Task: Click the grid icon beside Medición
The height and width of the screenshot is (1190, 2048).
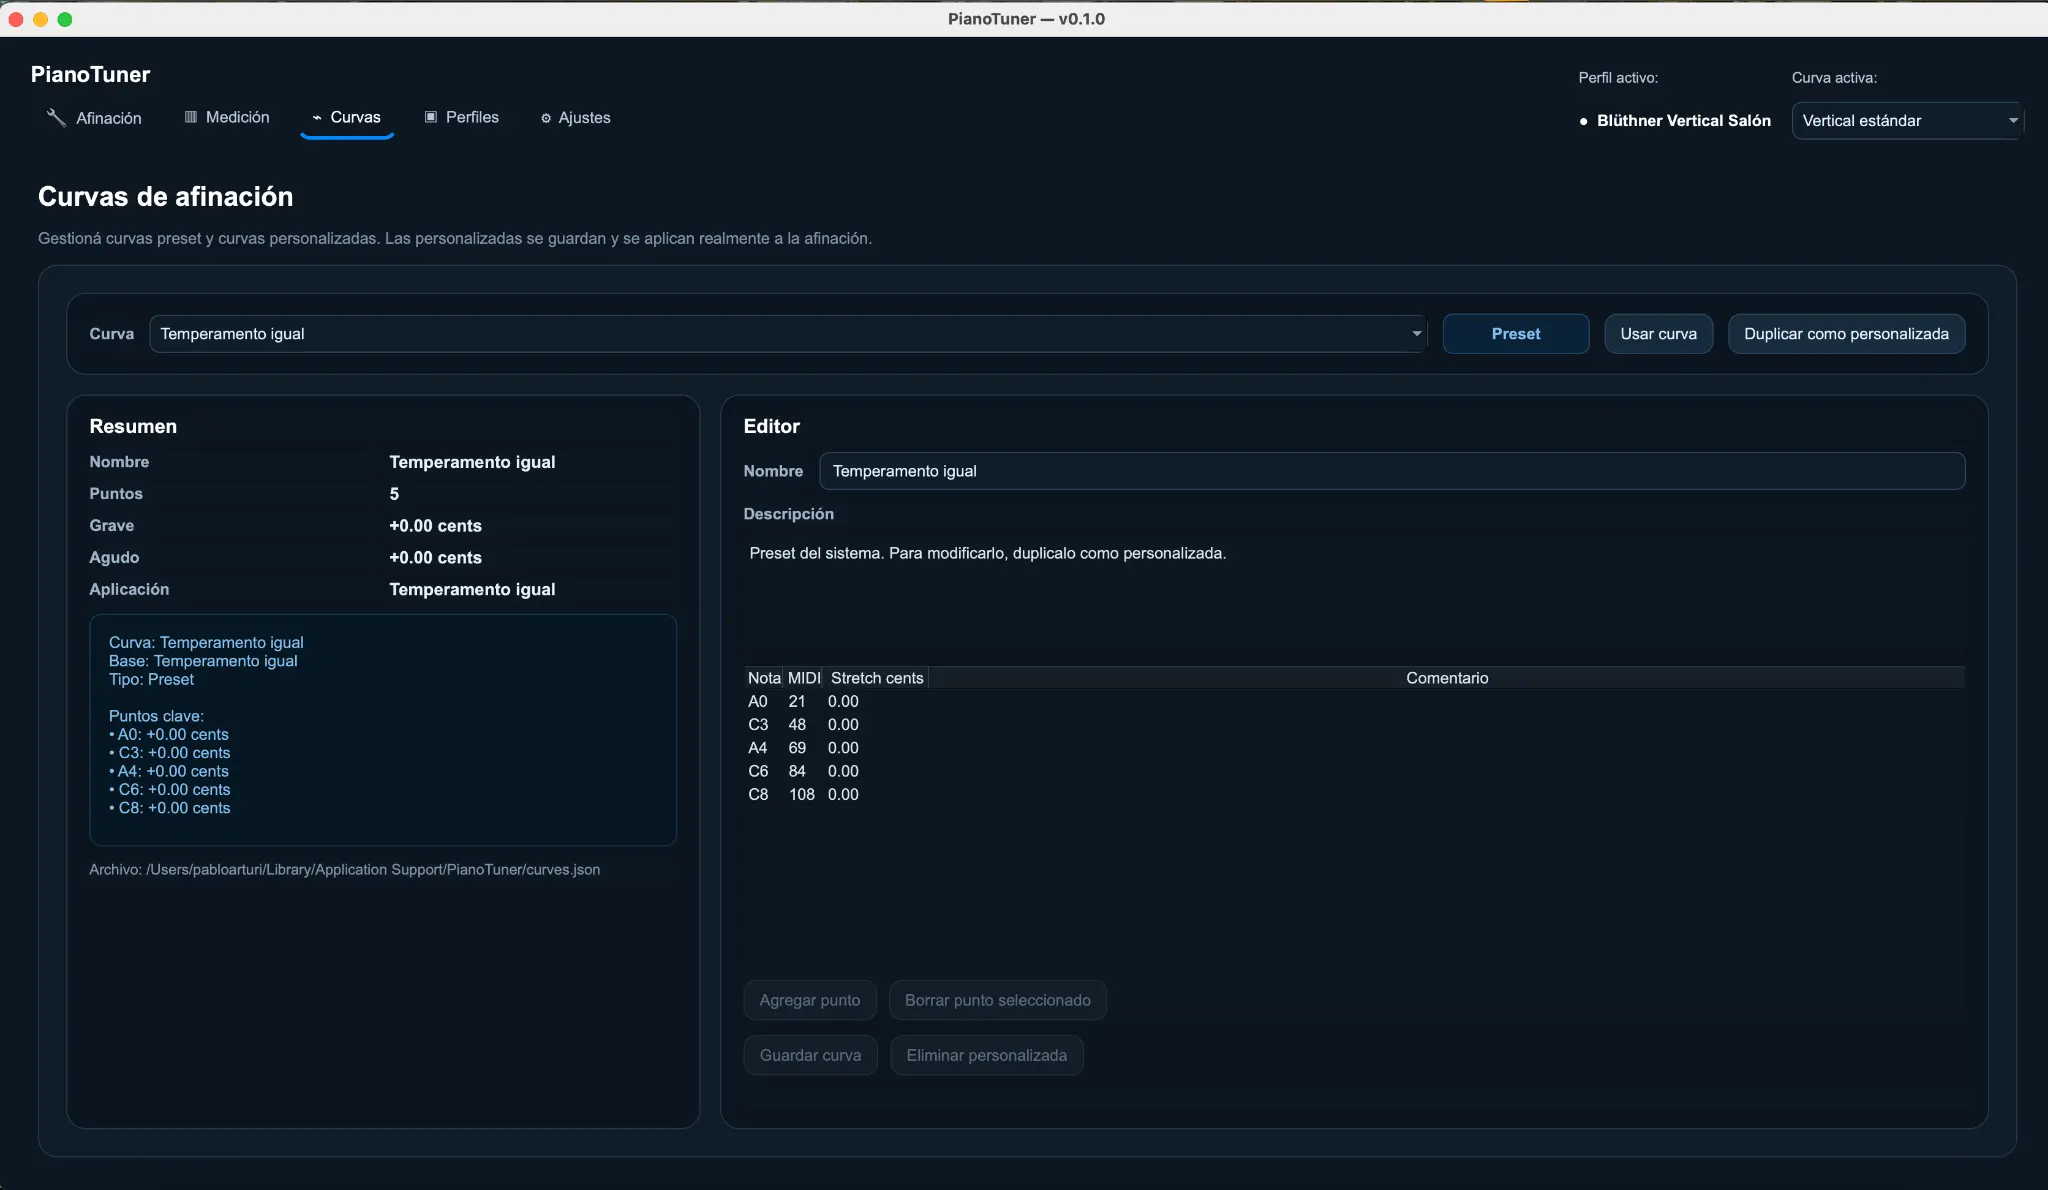Action: coord(191,117)
